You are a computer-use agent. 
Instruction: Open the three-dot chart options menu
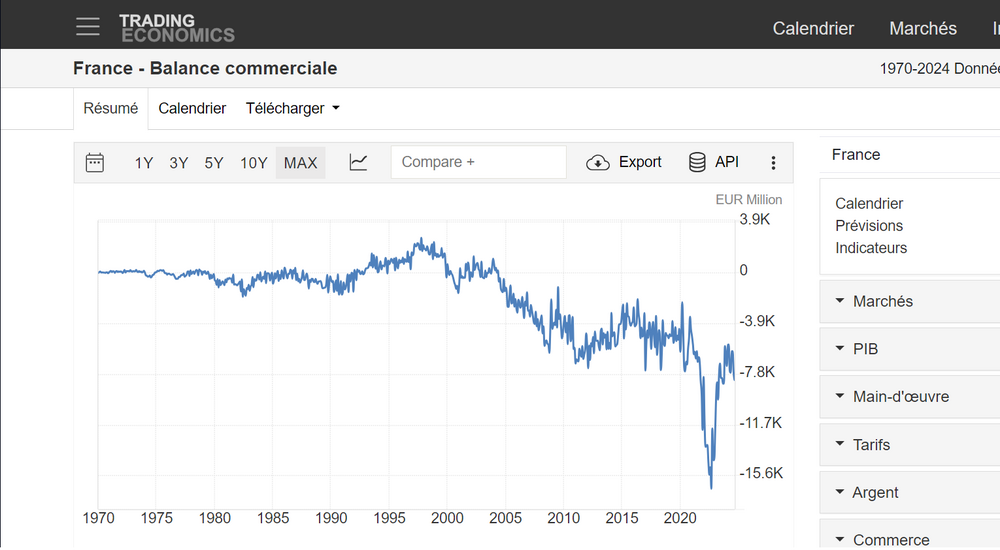[773, 162]
